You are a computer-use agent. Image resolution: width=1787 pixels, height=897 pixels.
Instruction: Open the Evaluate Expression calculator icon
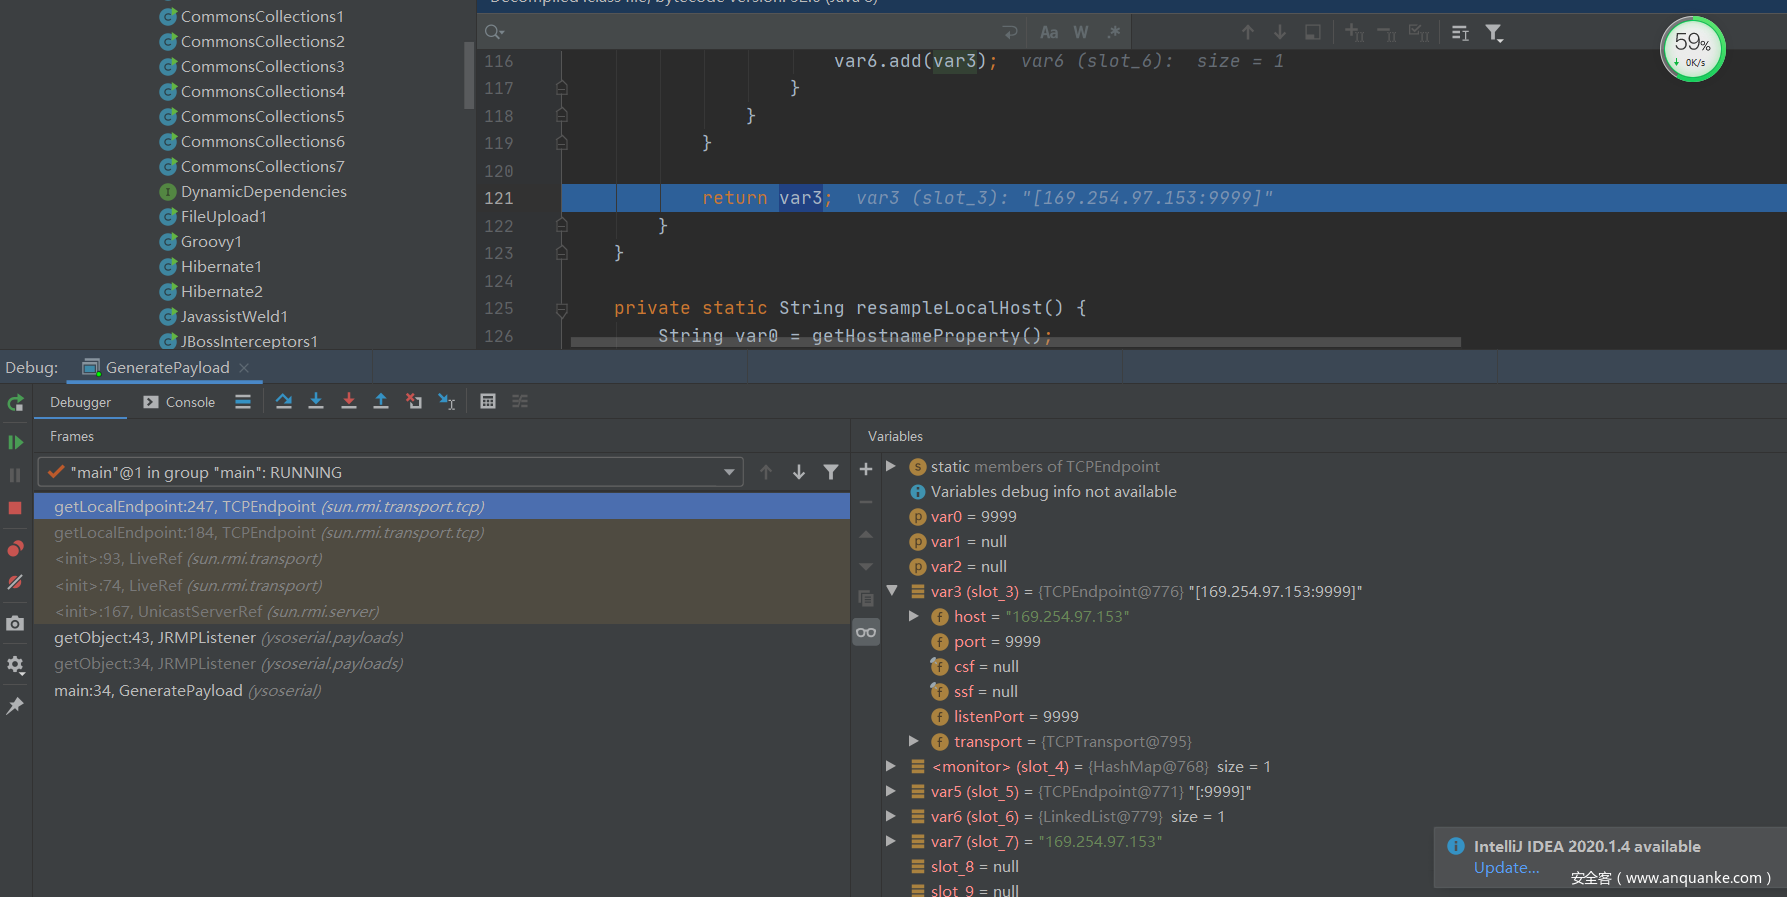point(488,401)
